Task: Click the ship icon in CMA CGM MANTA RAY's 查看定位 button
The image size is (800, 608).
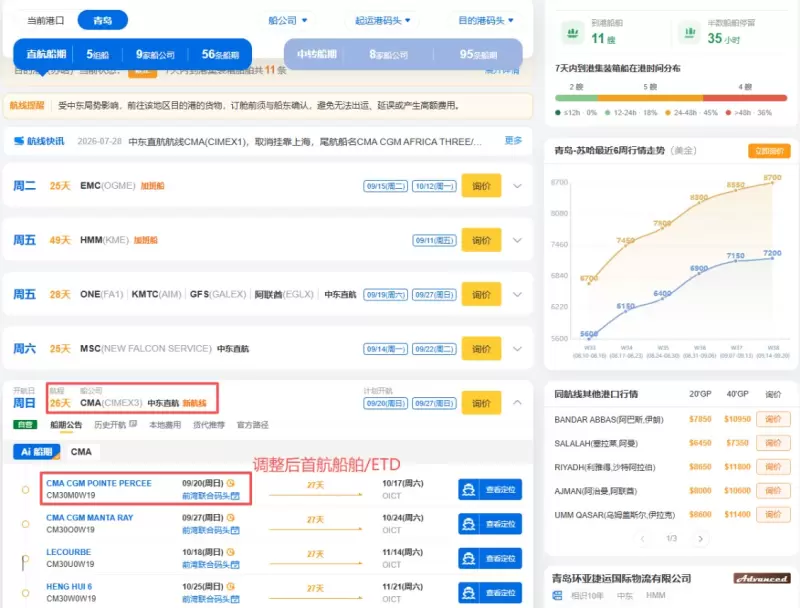Action: pos(468,524)
